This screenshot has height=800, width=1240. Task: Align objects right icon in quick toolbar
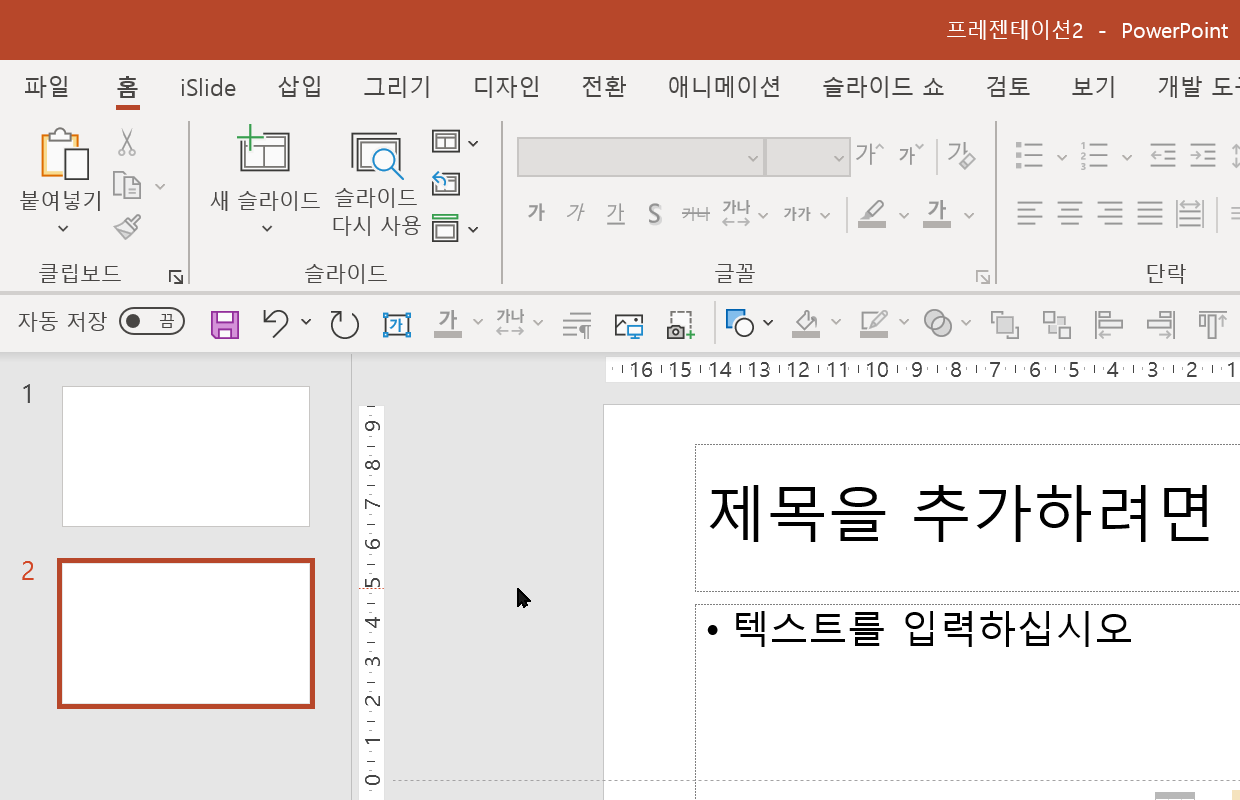click(x=1161, y=323)
